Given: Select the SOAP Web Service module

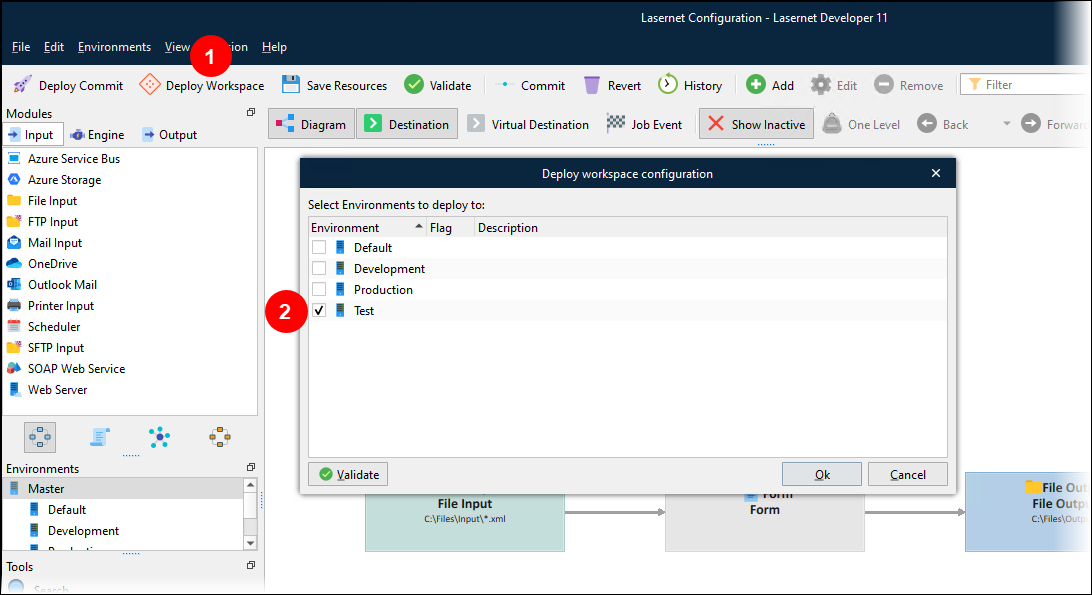Looking at the screenshot, I should pyautogui.click(x=76, y=368).
